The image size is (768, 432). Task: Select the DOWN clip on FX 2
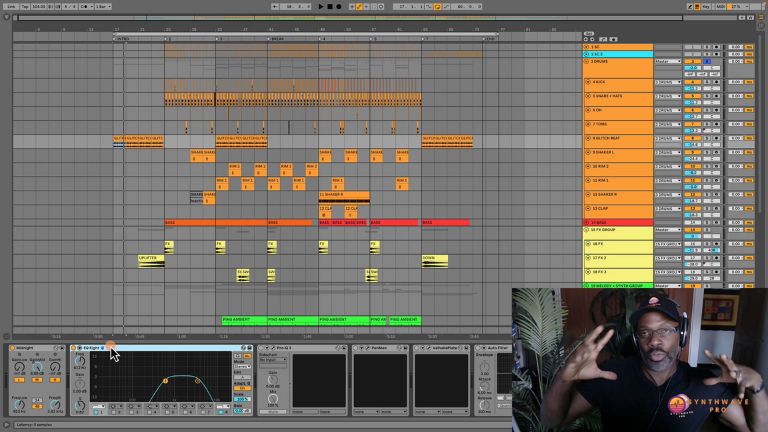(435, 261)
